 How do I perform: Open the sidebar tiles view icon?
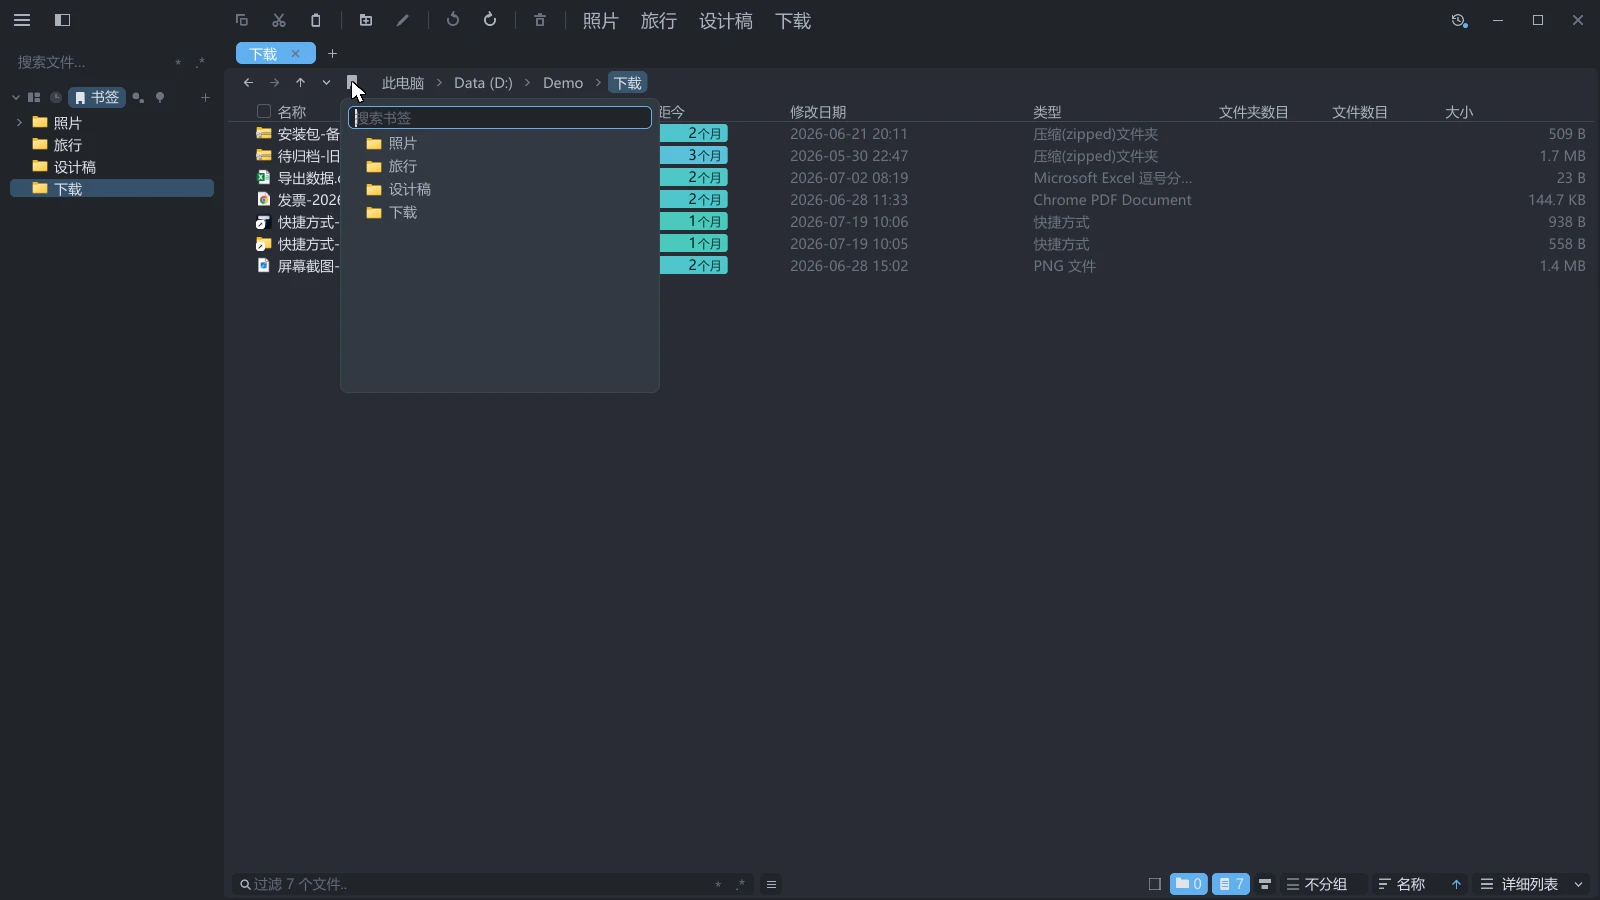[x=34, y=97]
